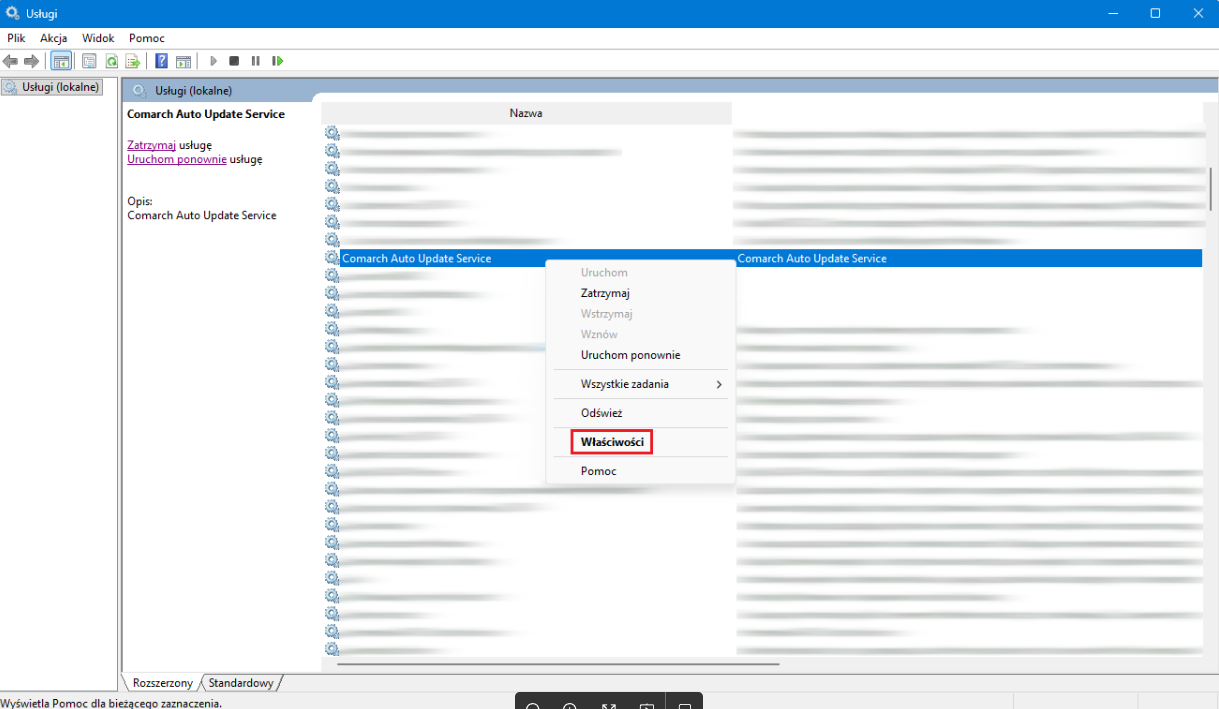Open the Widok menu
This screenshot has width=1219, height=709.
(98, 38)
